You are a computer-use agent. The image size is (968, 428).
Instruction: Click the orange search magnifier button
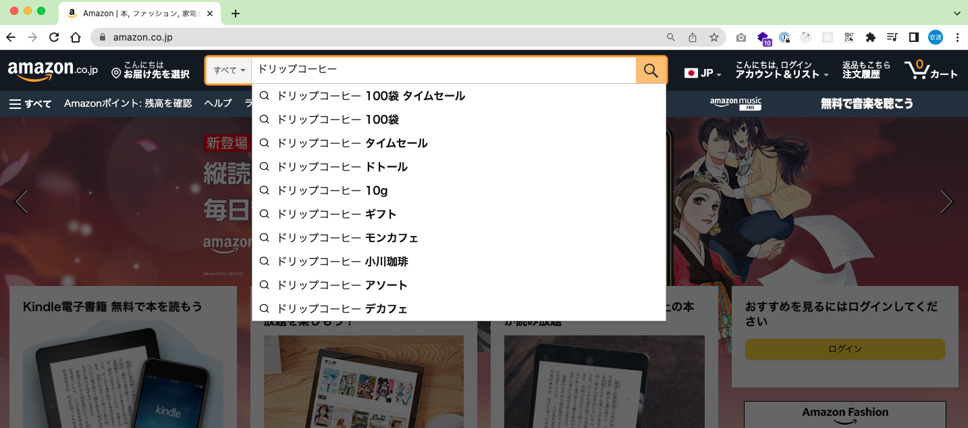(x=650, y=70)
